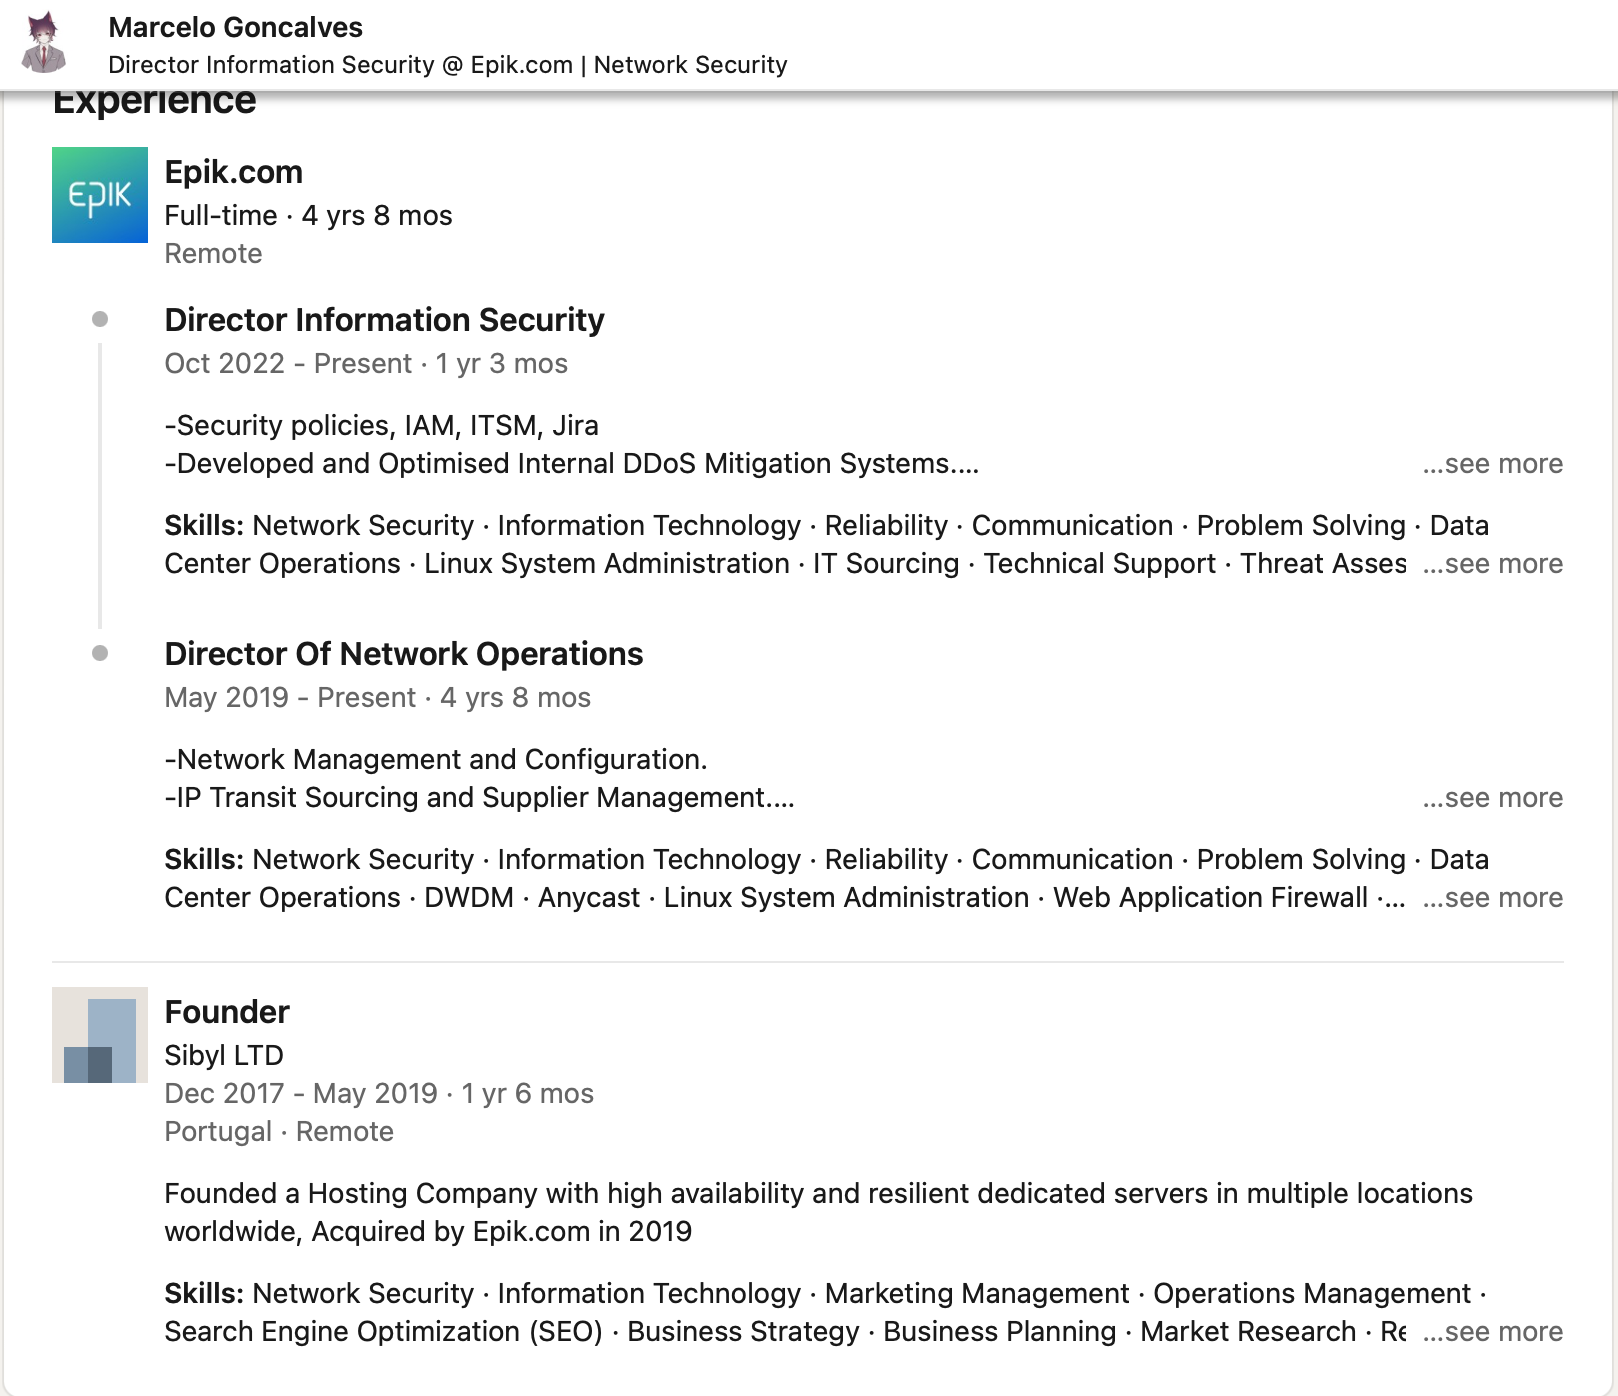Screen dimensions: 1618x1396
Task: Click the Sibyl LTD company name
Action: pos(224,1055)
